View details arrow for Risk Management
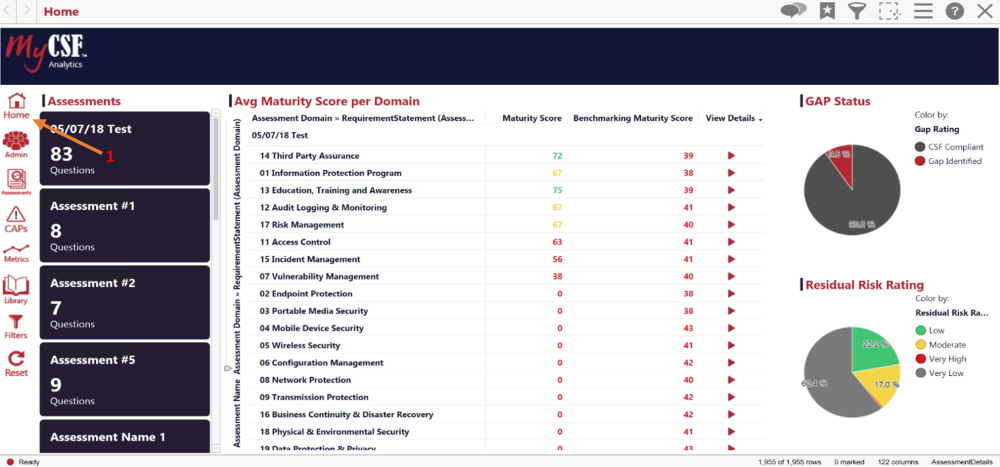The image size is (1000, 467). (x=732, y=225)
